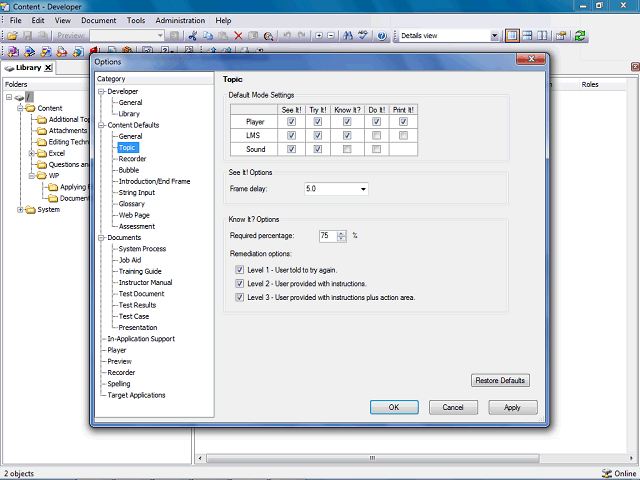
Task: Click the horizontal scrollbar thumb
Action: pyautogui.click(x=372, y=458)
